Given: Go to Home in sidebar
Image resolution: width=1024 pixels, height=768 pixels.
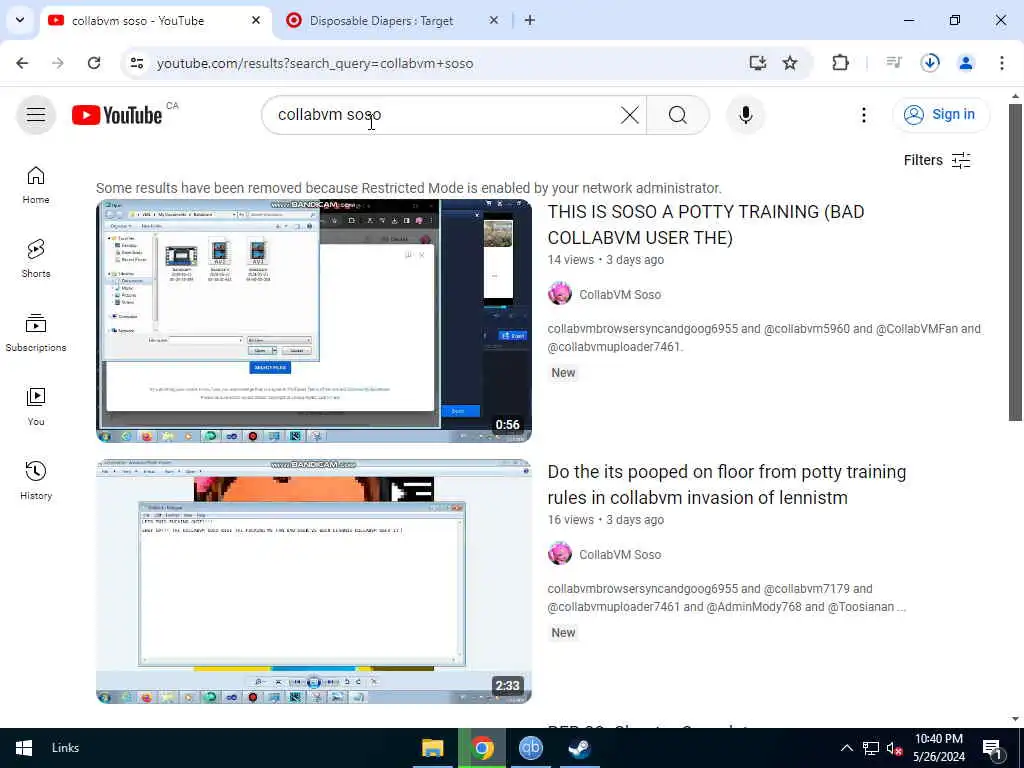Looking at the screenshot, I should [x=36, y=185].
